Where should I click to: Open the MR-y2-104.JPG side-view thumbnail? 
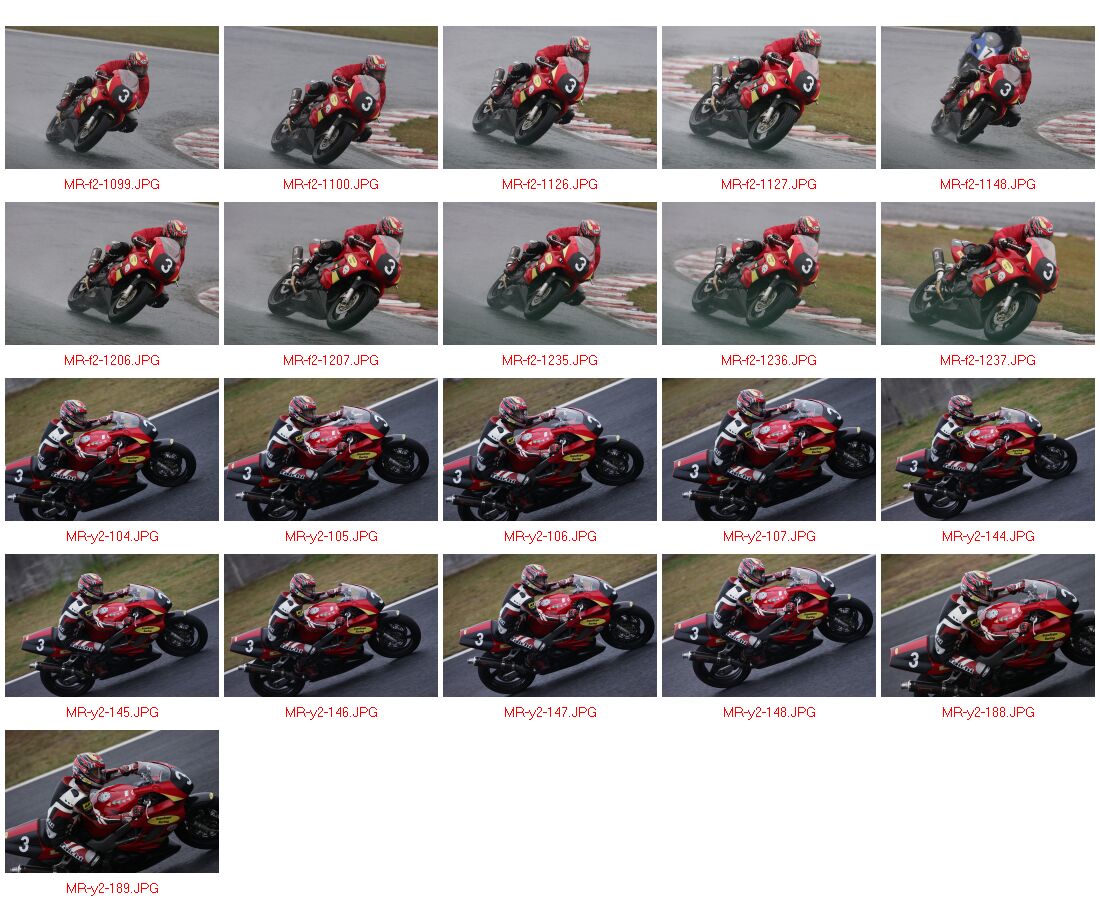coord(112,450)
